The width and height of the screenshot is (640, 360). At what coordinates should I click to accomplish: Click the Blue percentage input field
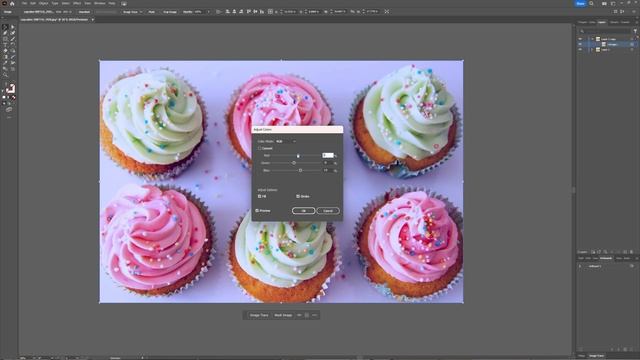coord(328,170)
